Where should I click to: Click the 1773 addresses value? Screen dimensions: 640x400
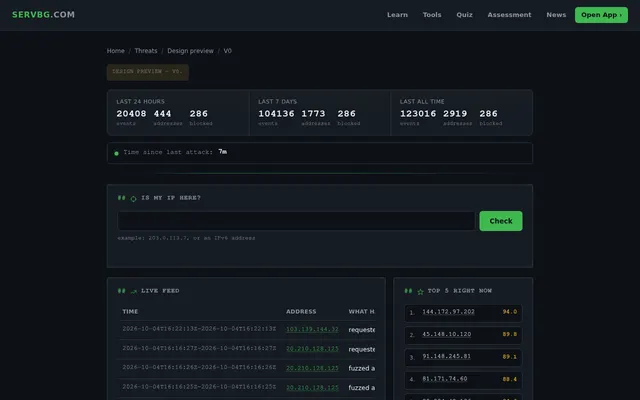(313, 114)
